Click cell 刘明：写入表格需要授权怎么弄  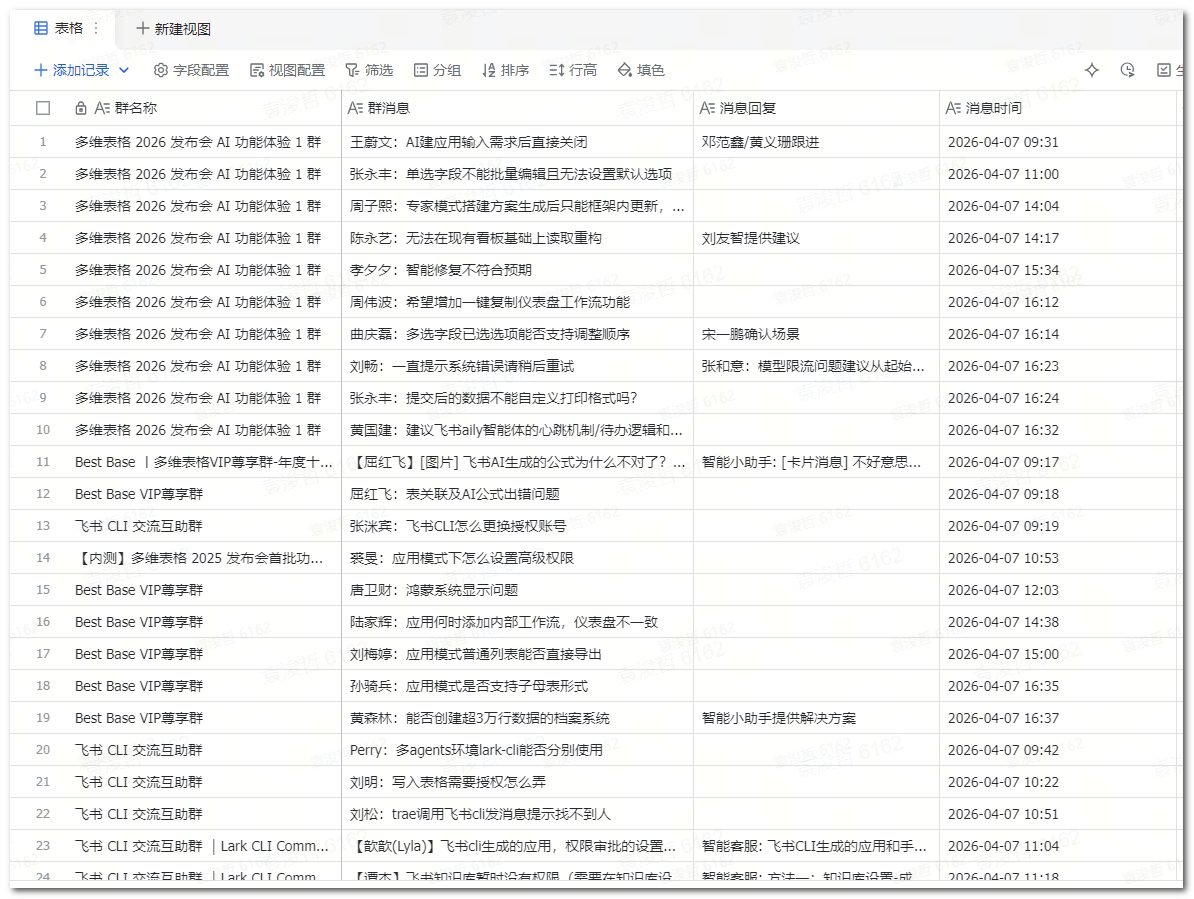[518, 781]
